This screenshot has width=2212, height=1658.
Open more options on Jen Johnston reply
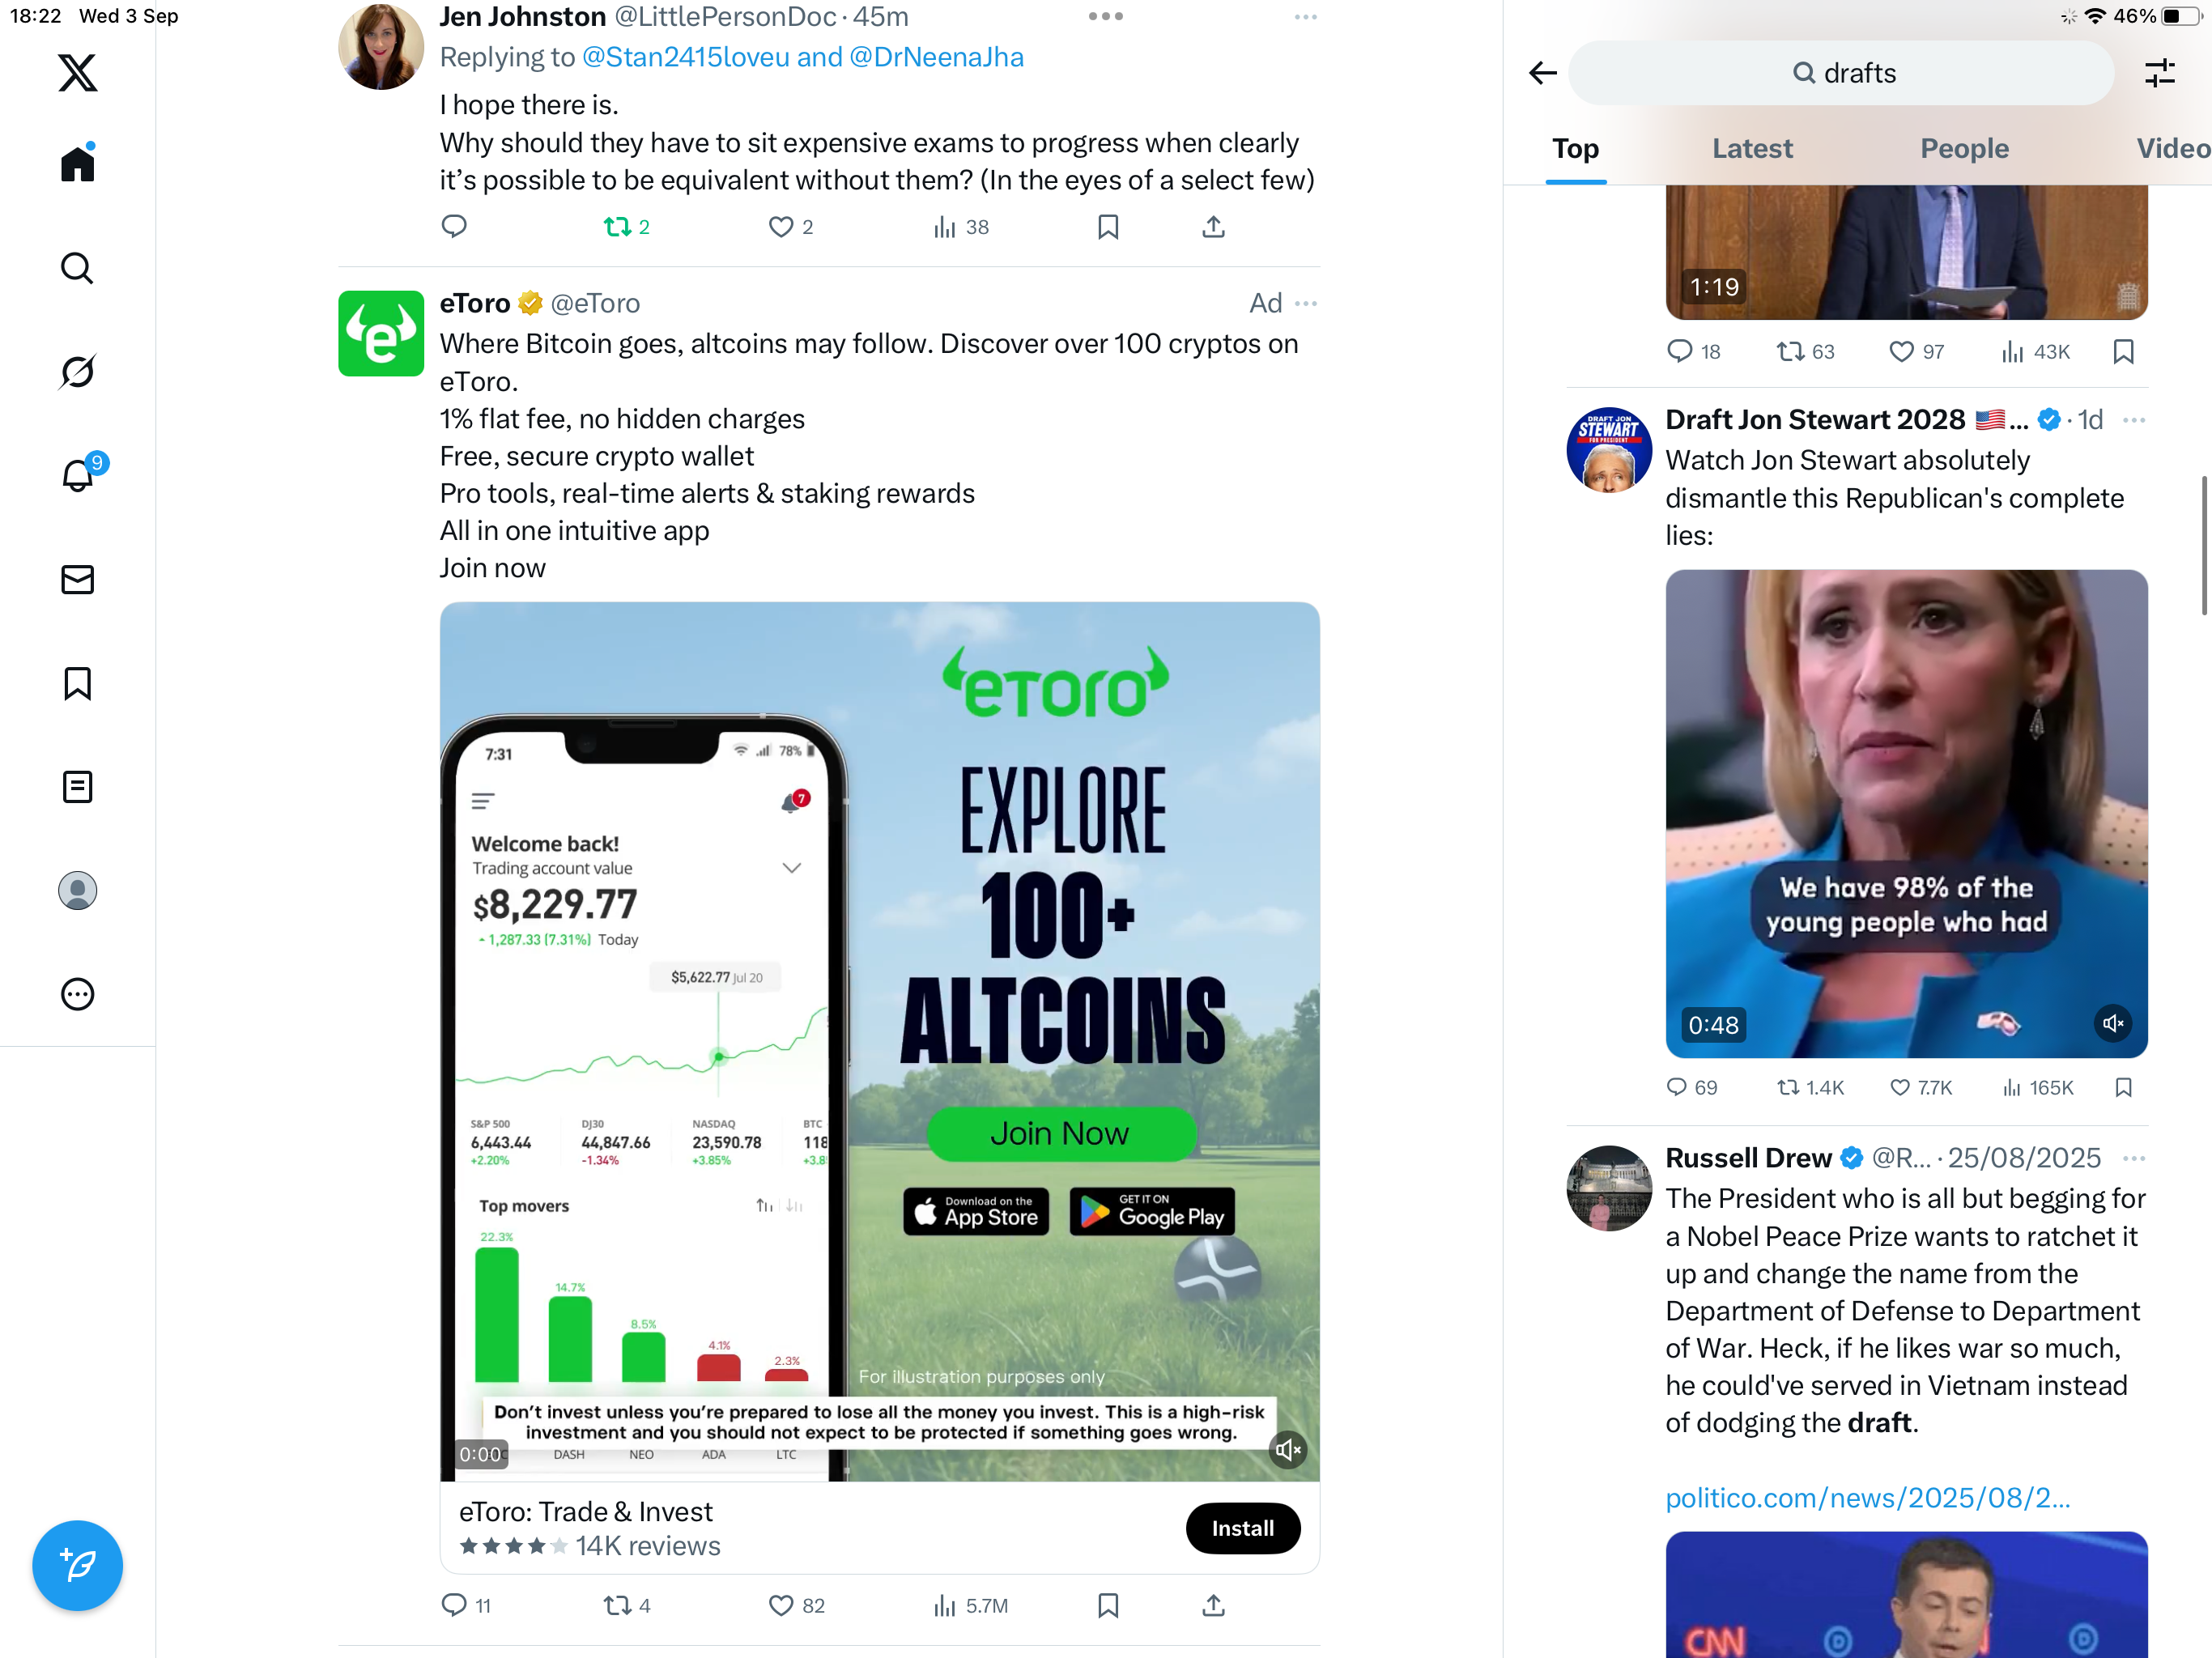click(1306, 17)
